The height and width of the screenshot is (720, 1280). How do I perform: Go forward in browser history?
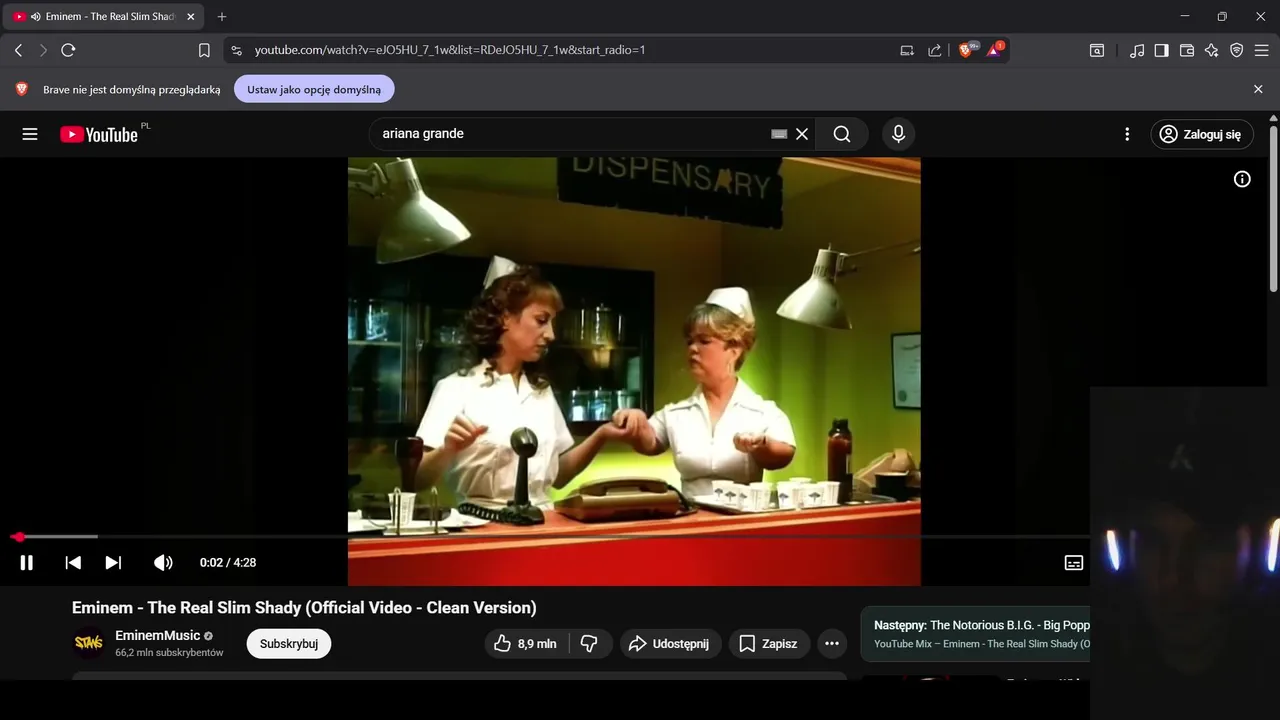click(43, 50)
